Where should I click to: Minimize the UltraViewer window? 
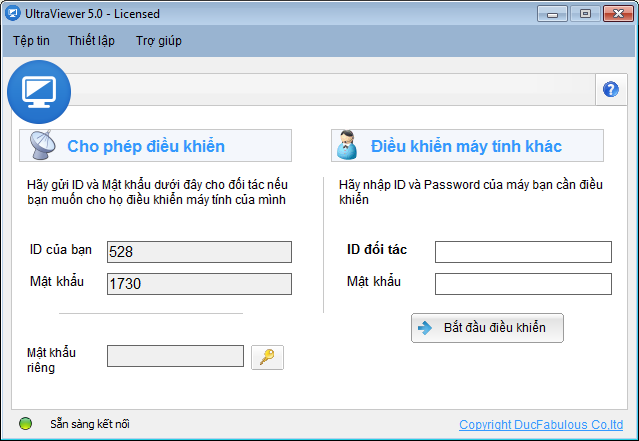click(552, 14)
